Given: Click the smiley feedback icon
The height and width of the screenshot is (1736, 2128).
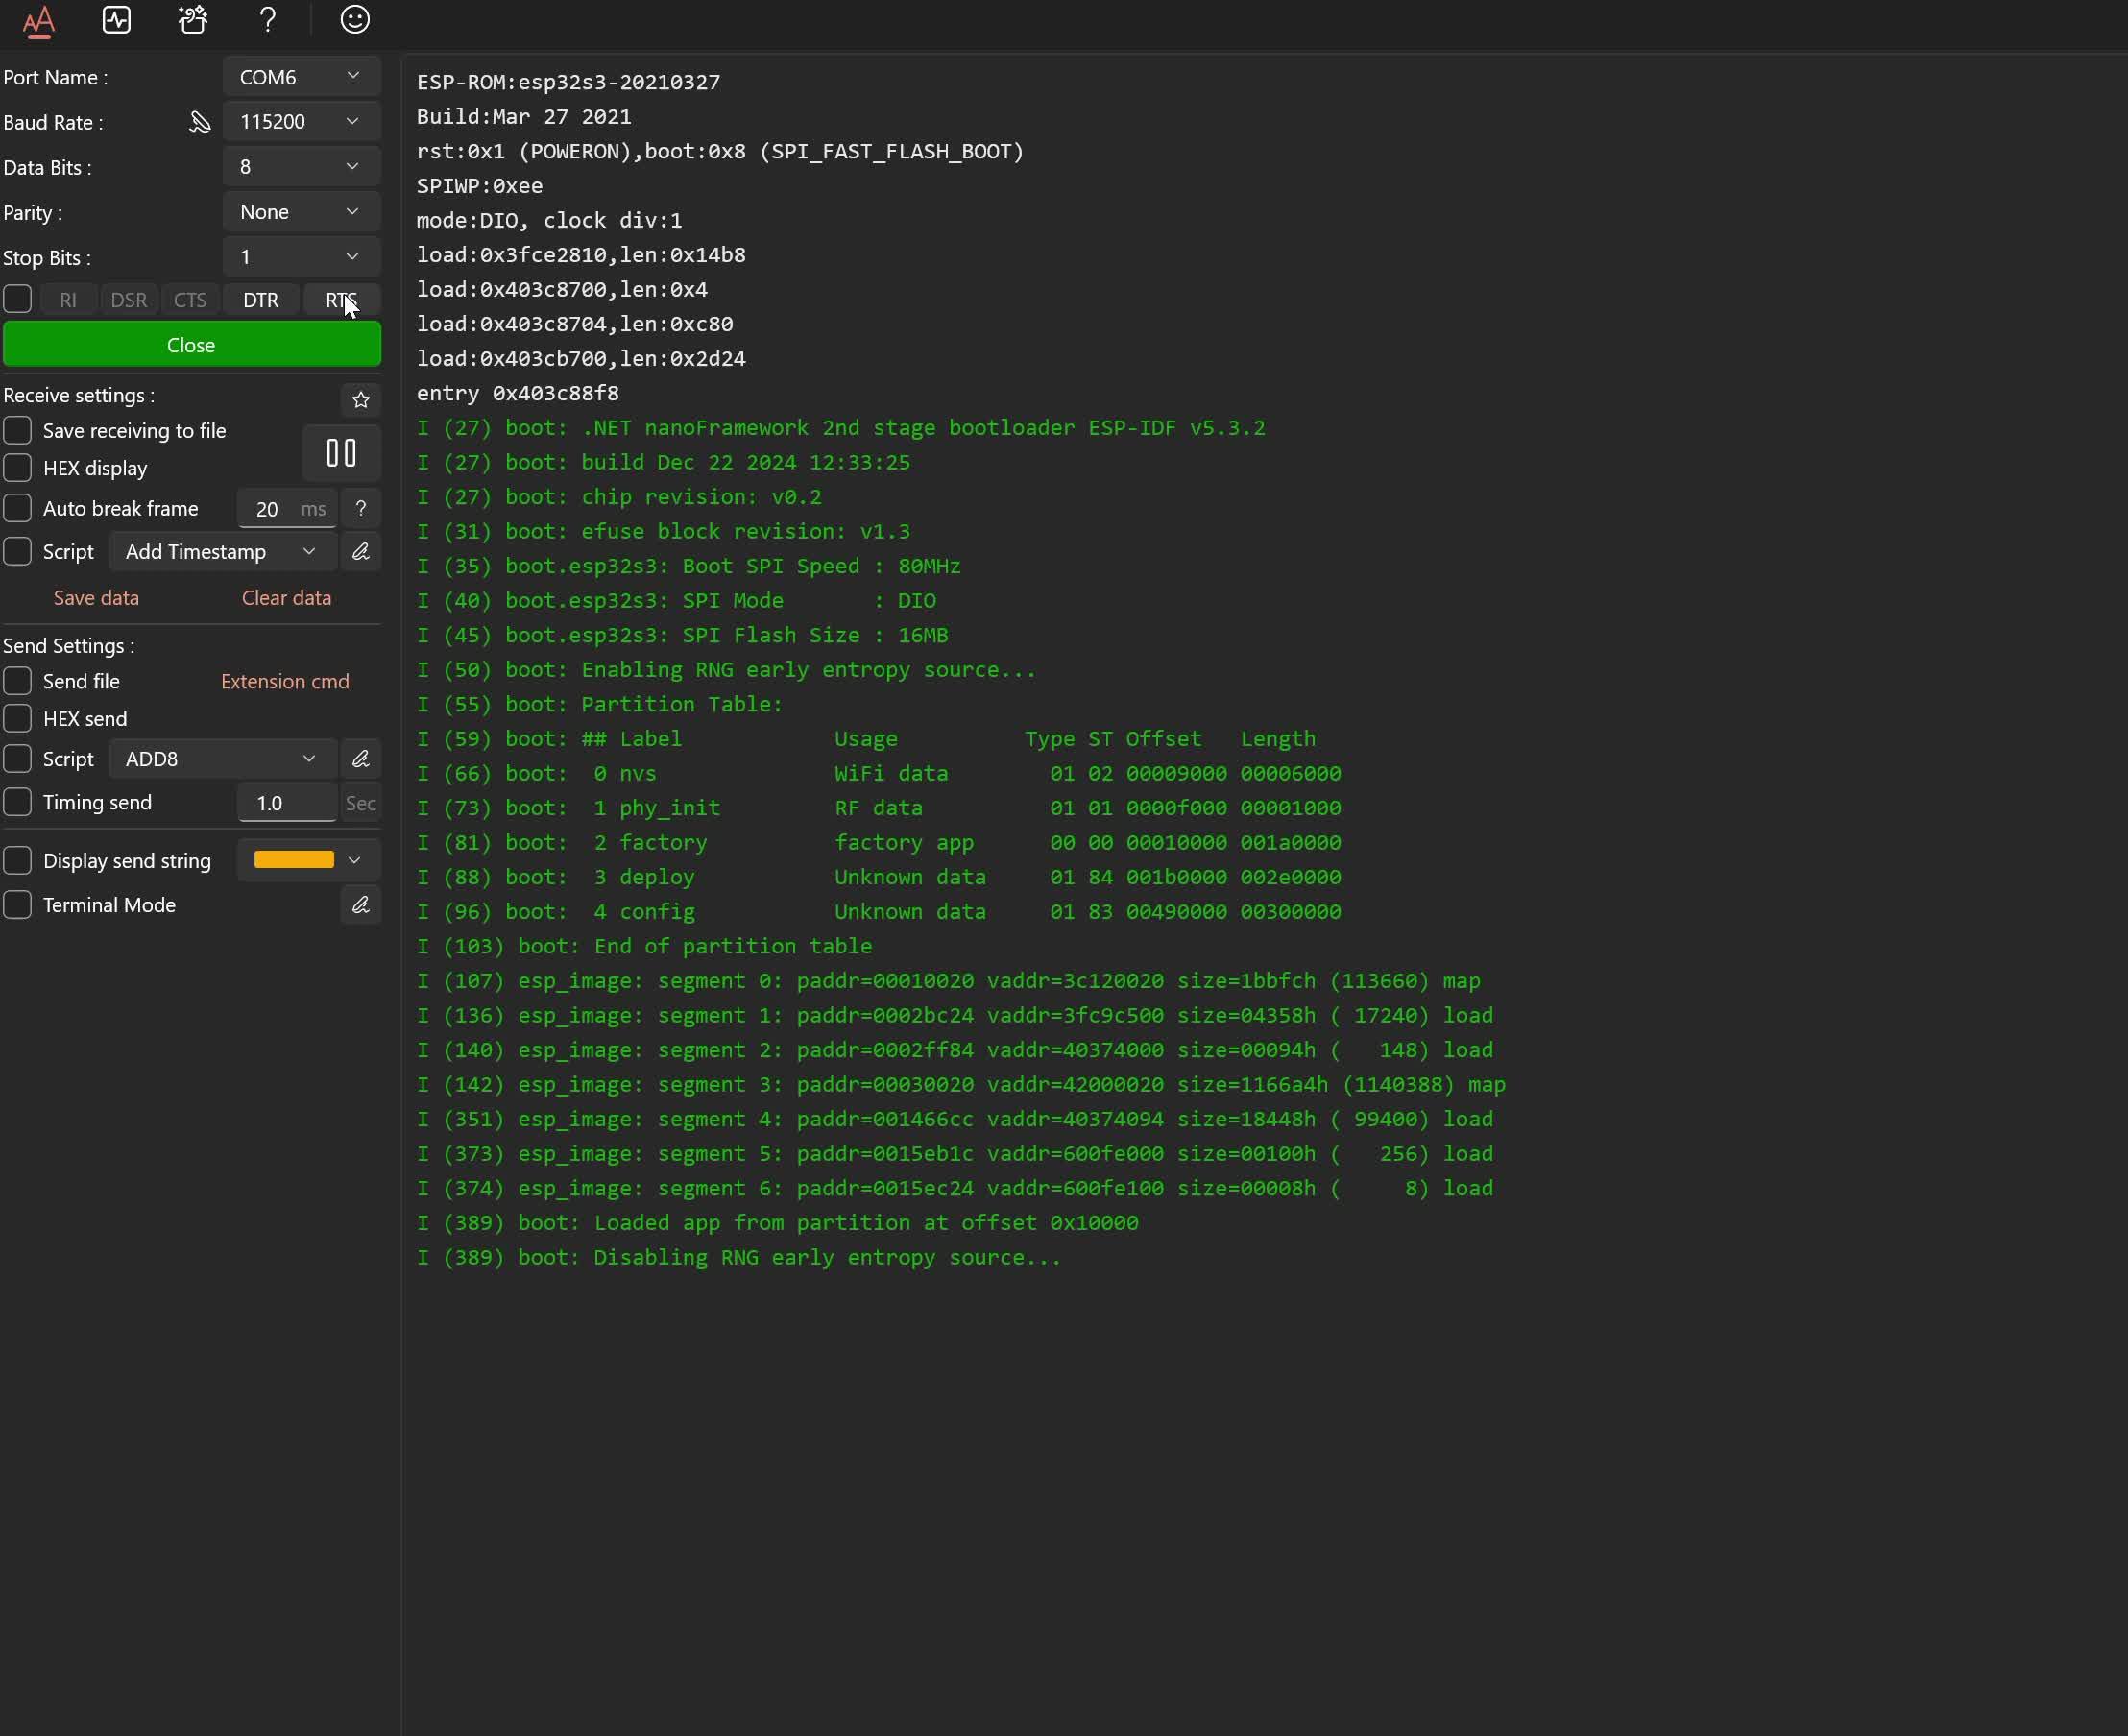Looking at the screenshot, I should (x=355, y=20).
